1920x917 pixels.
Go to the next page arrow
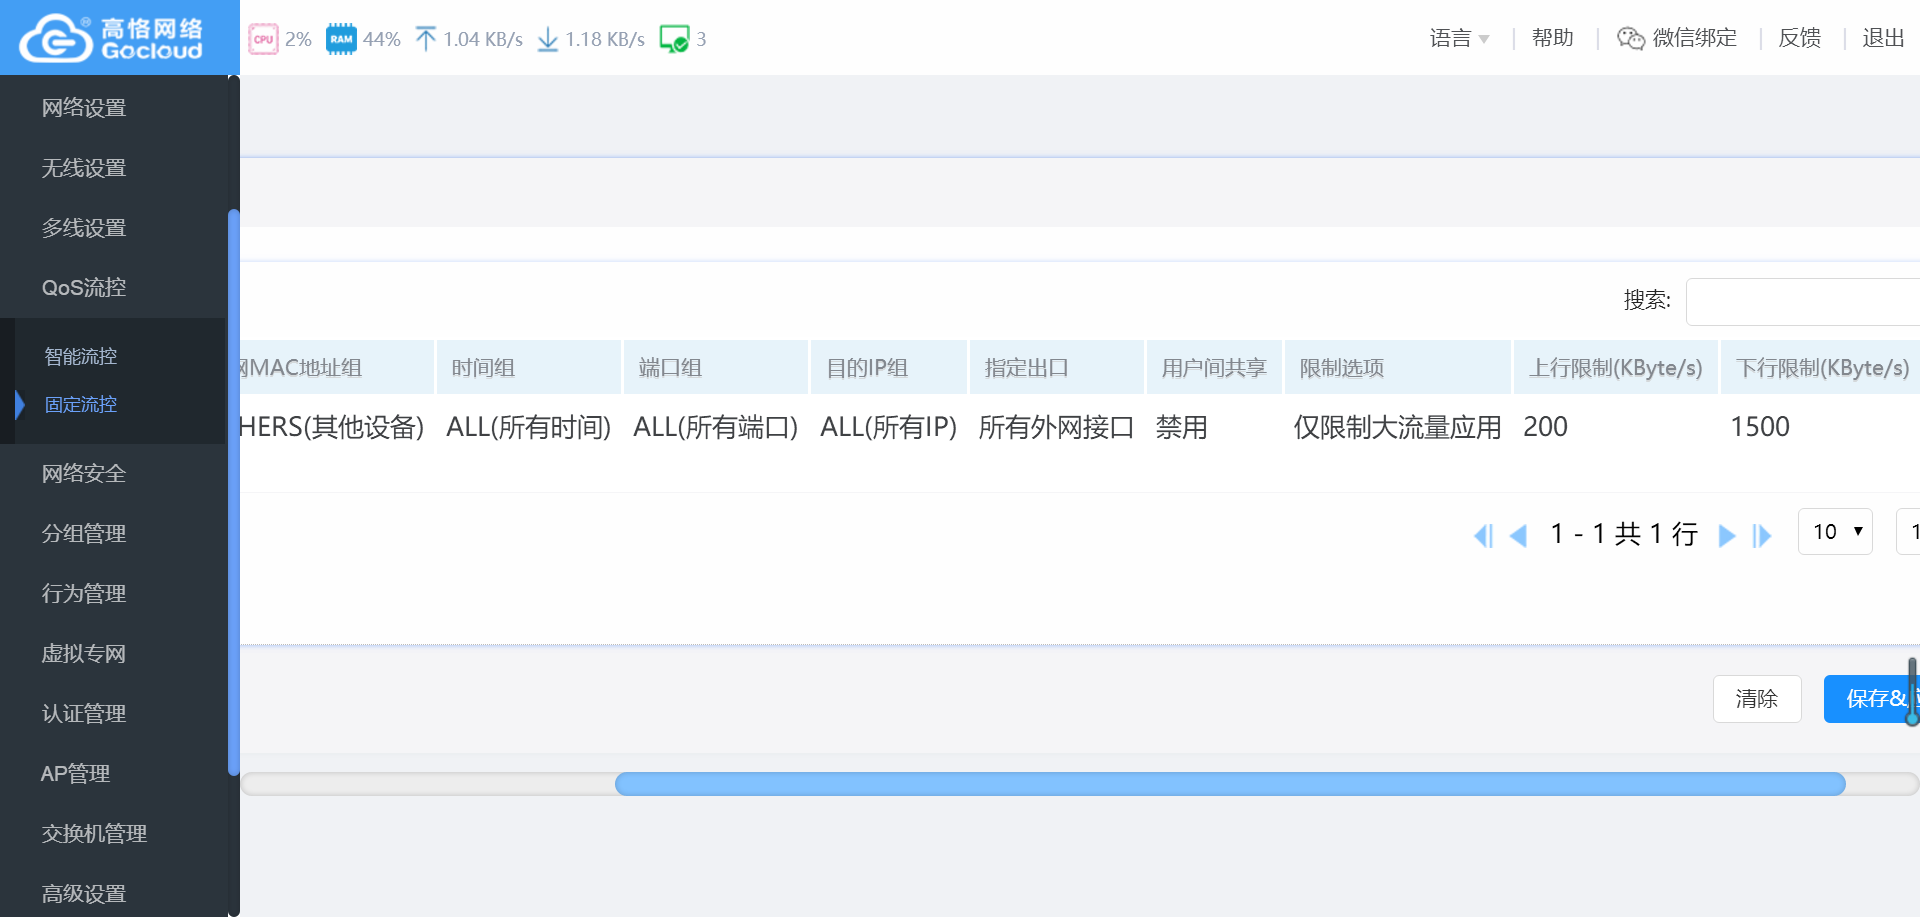coord(1727,536)
